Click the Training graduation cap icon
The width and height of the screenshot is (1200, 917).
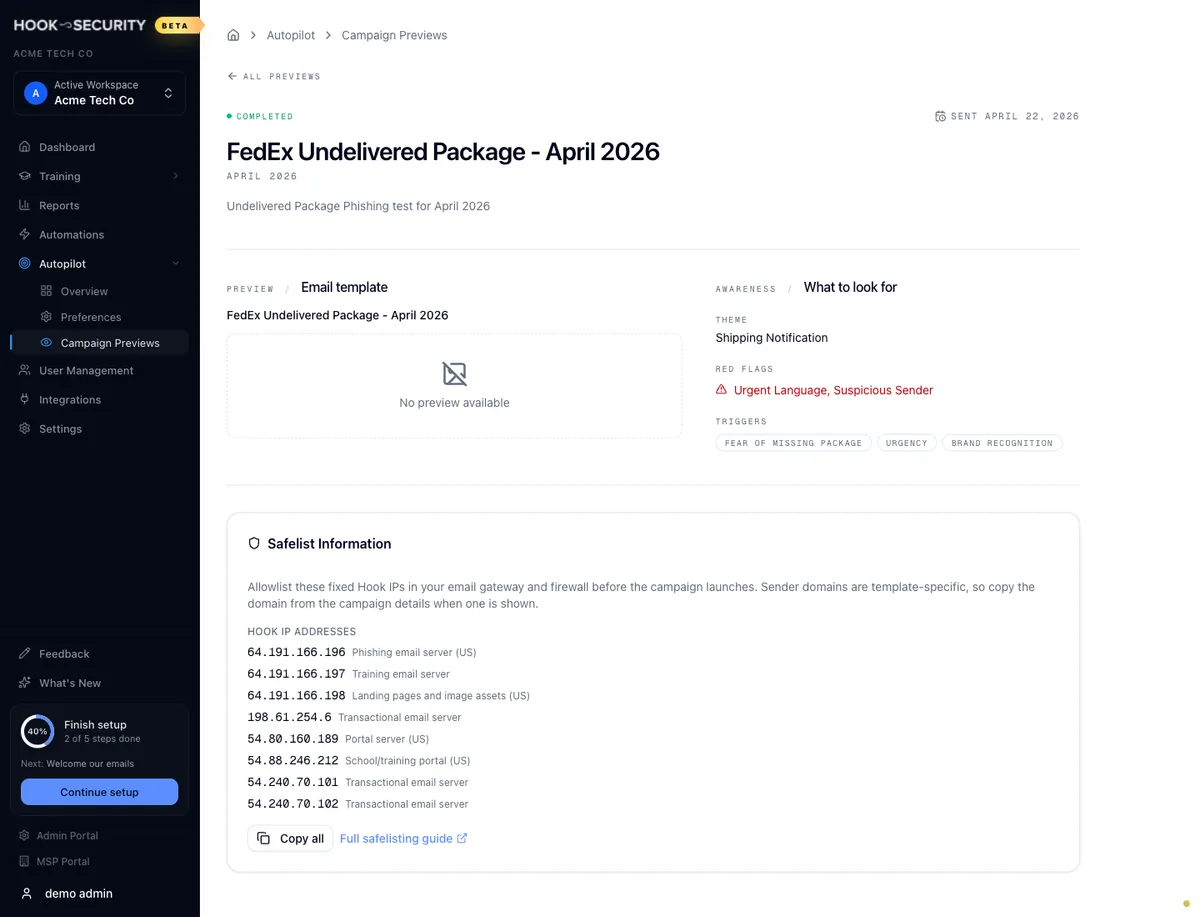(25, 176)
